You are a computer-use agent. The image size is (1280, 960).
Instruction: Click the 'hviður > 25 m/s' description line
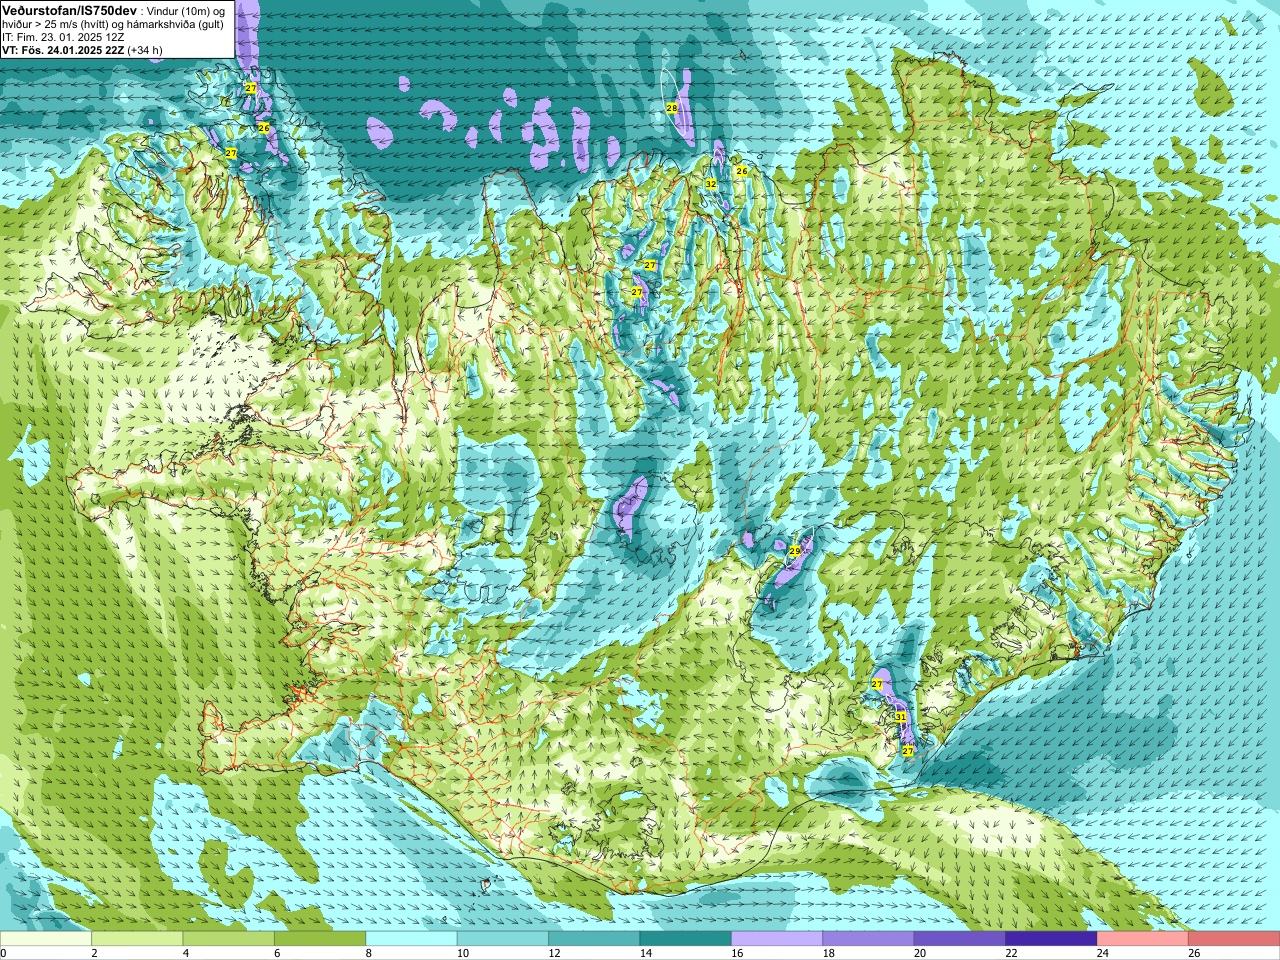point(113,24)
